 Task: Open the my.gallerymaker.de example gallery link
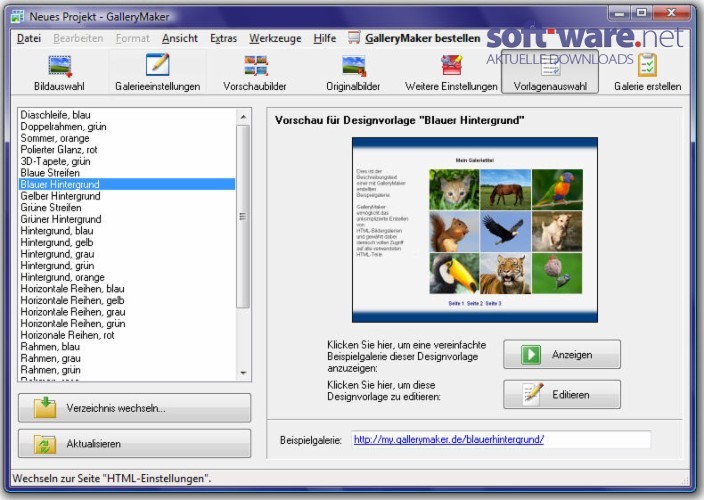(x=449, y=439)
